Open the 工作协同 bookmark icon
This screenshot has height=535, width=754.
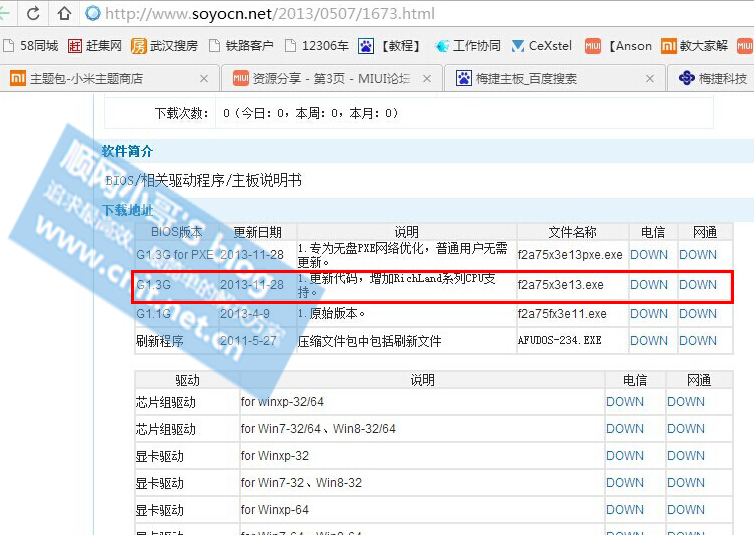coord(441,46)
